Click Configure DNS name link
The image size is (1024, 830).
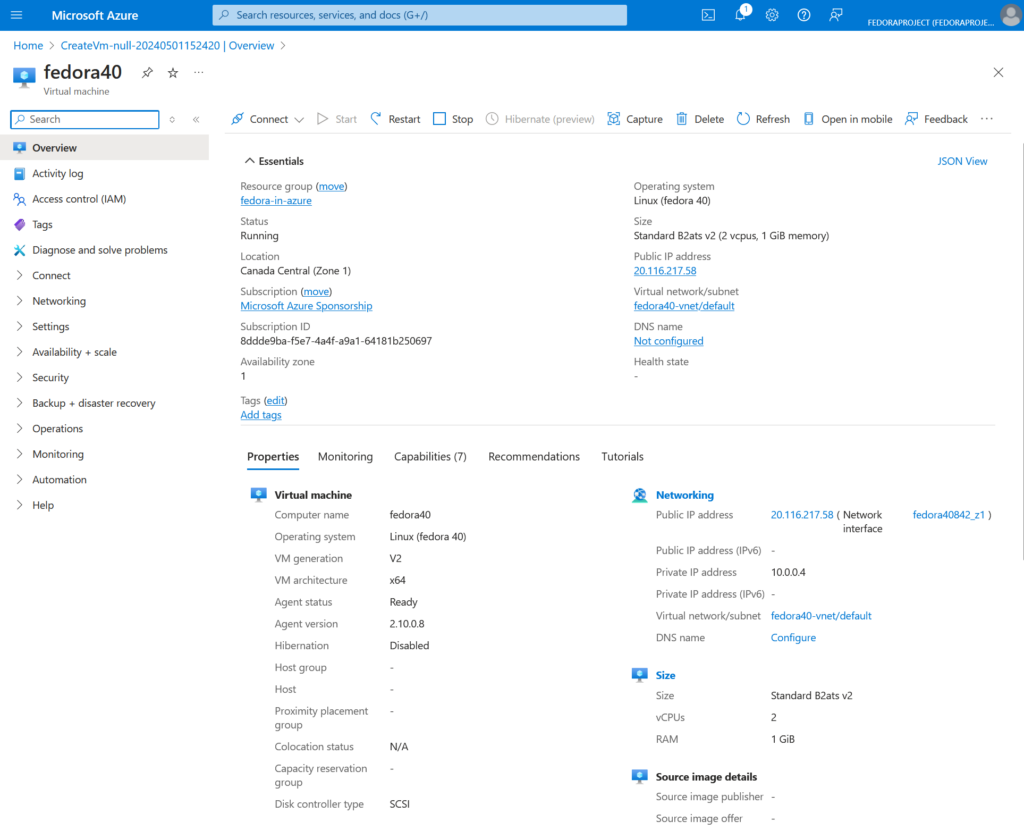tap(793, 637)
